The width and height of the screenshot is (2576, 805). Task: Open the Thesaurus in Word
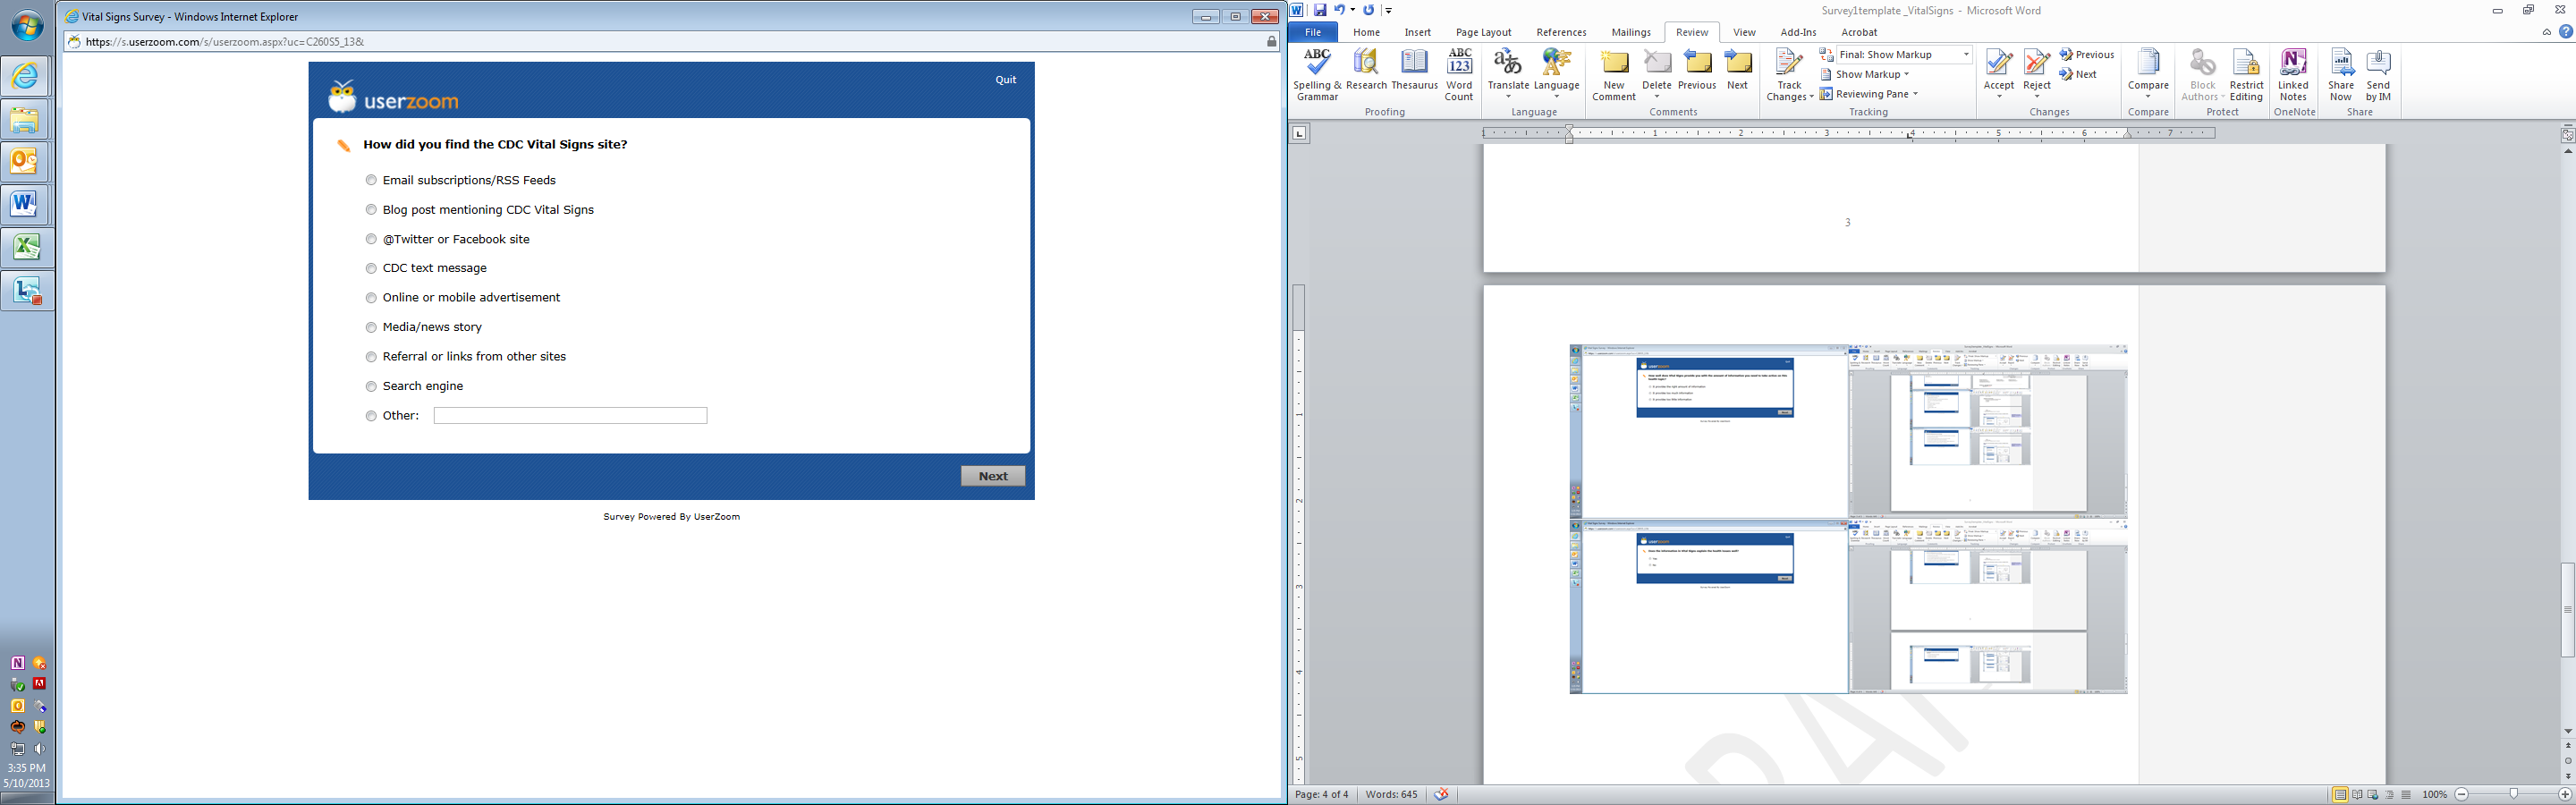click(1414, 70)
